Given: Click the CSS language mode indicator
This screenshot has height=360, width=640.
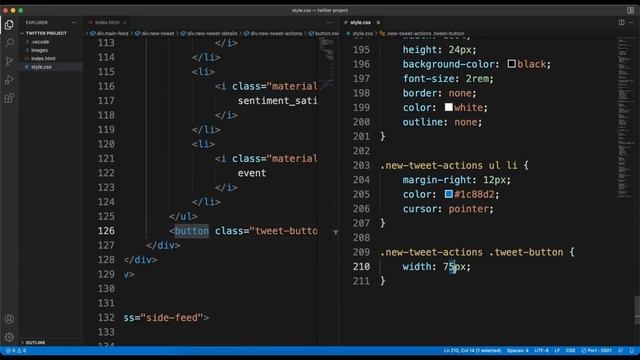Looking at the screenshot, I should point(570,351).
